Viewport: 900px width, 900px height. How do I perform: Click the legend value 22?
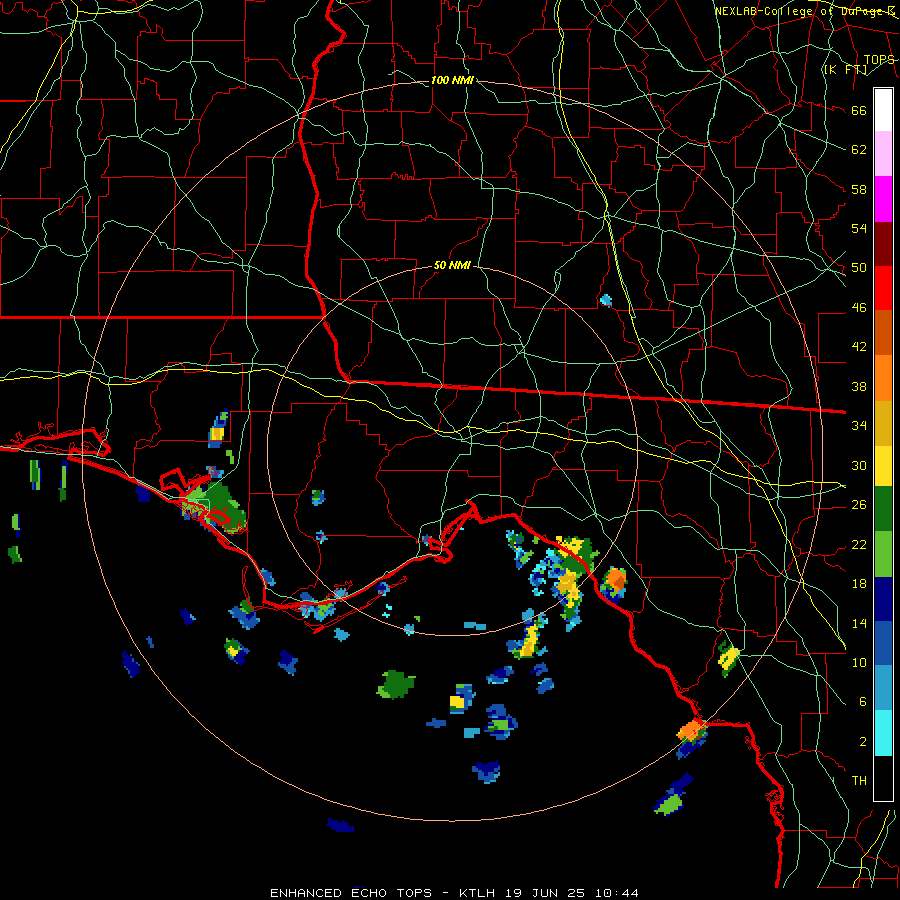tap(859, 544)
